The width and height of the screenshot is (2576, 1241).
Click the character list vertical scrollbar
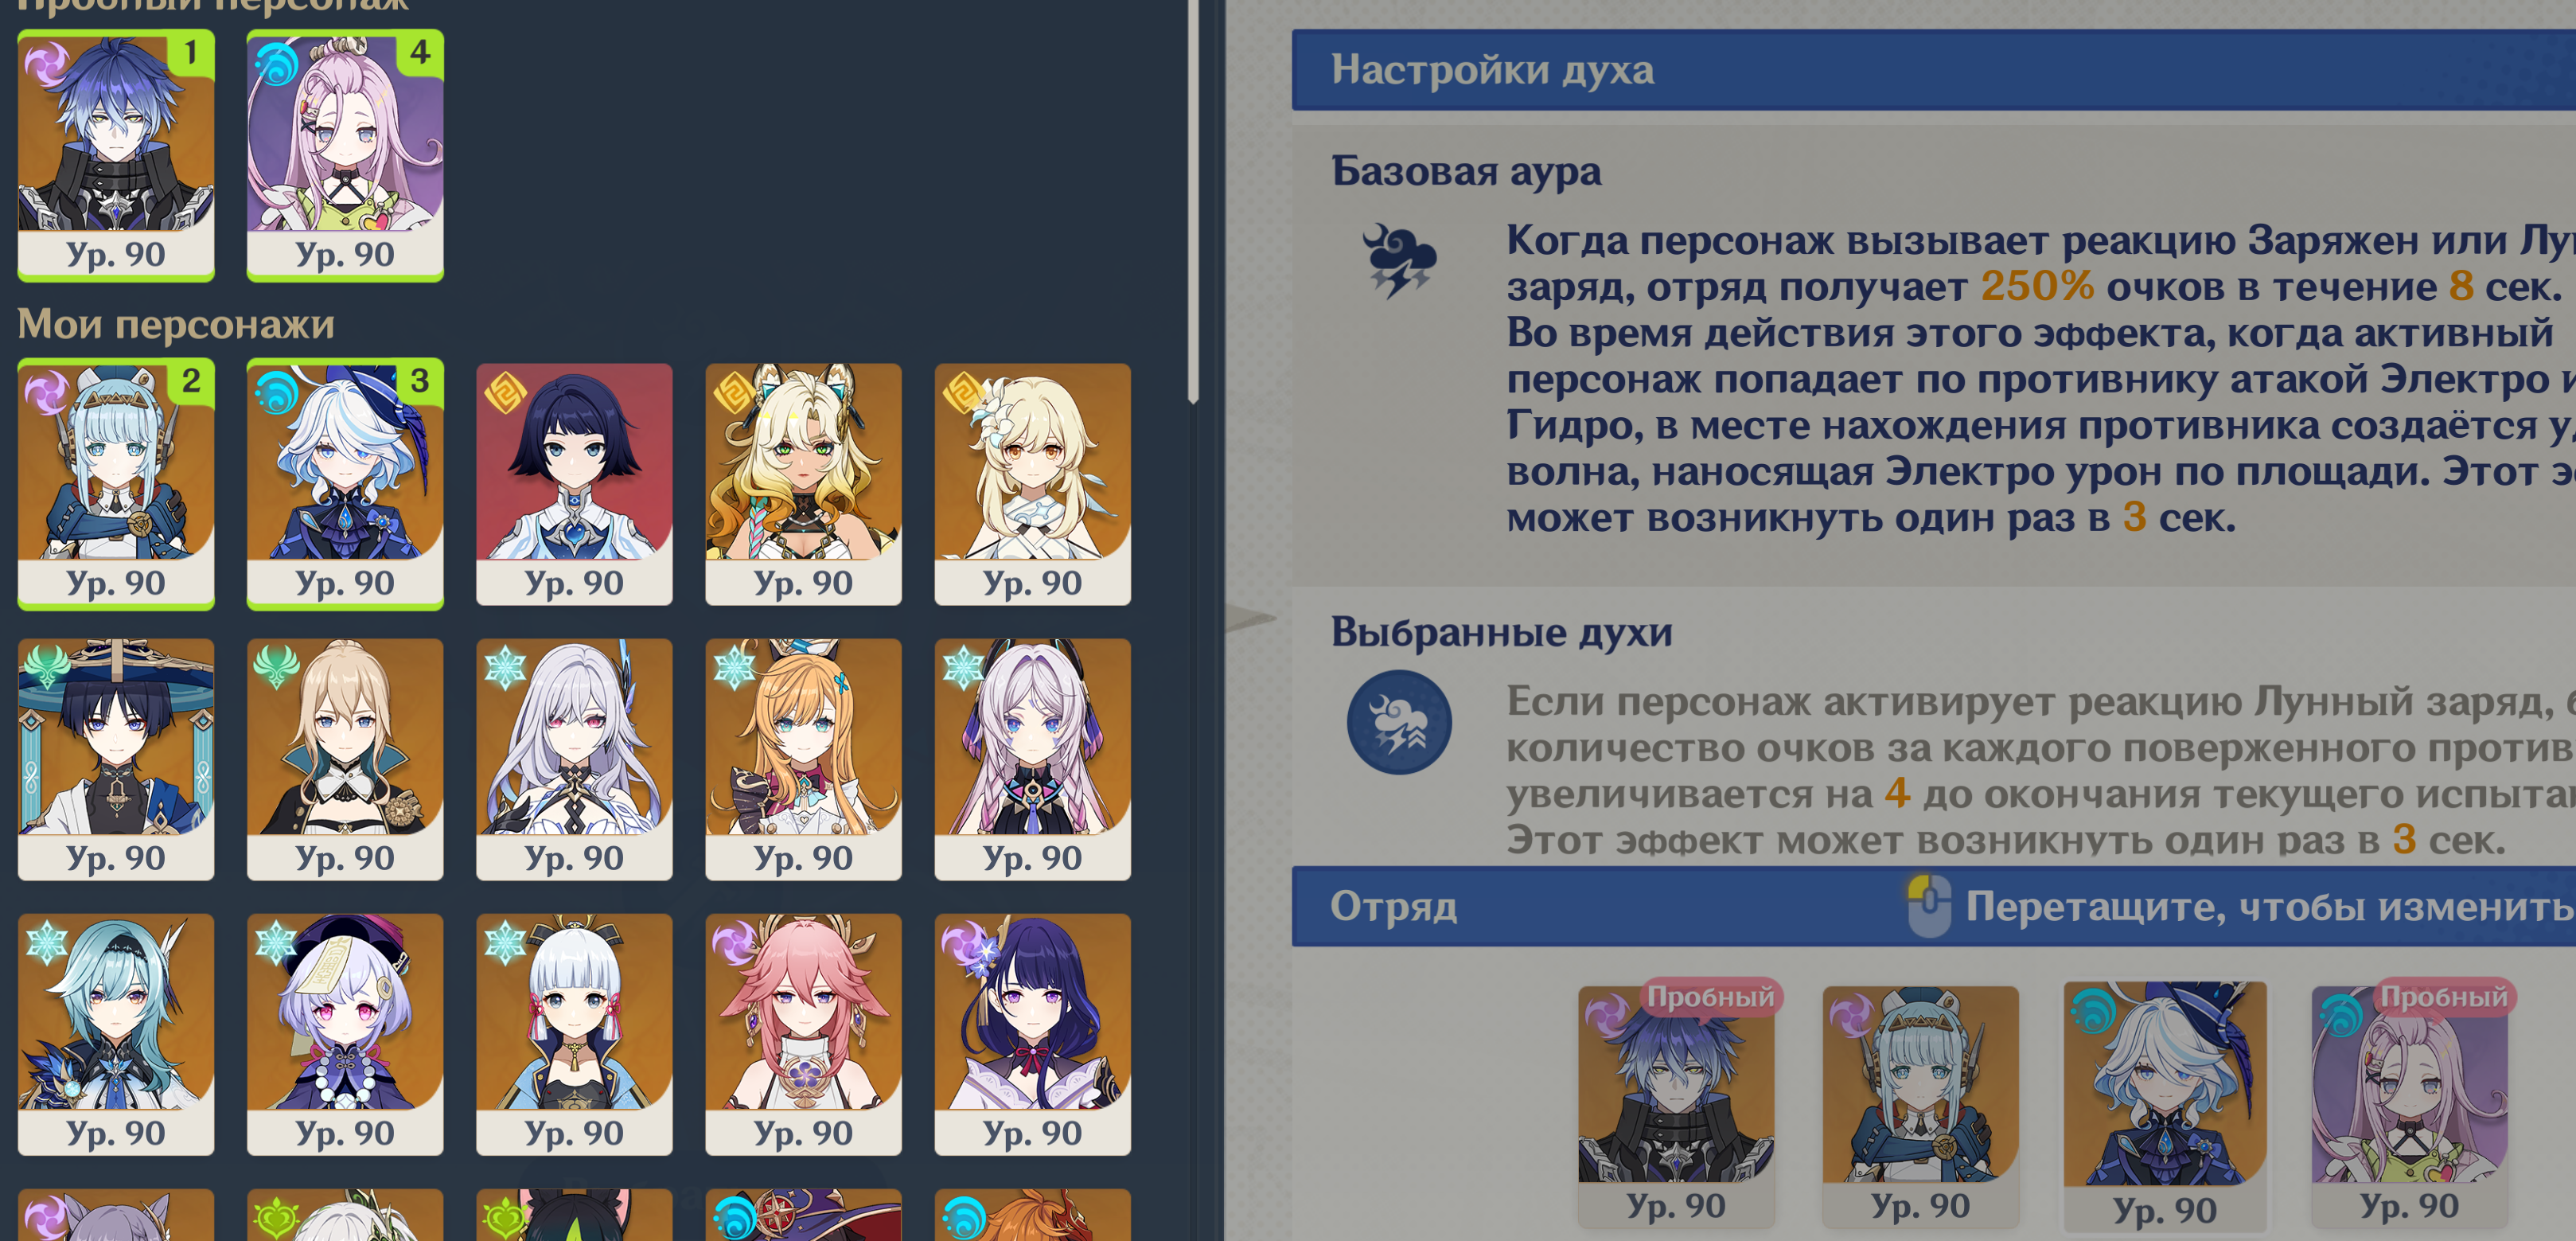[x=1192, y=200]
